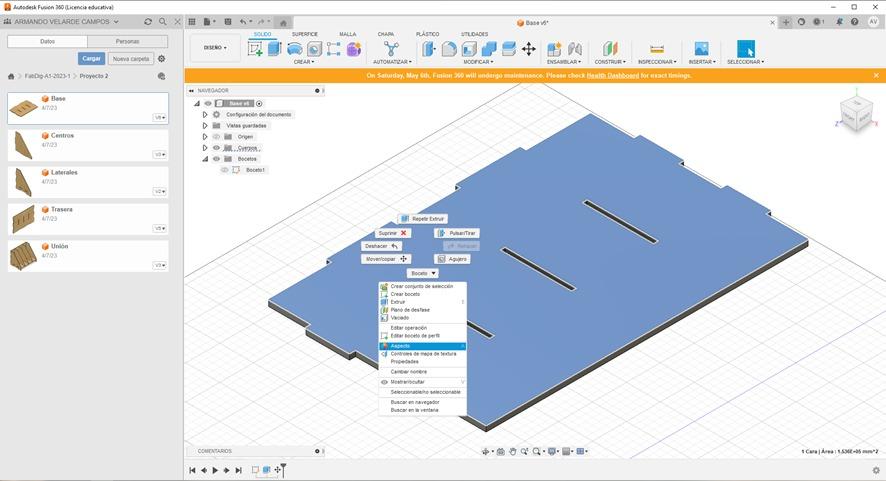This screenshot has height=481, width=886.
Task: Choose Cambiar nombre in the context menu
Action: point(422,372)
